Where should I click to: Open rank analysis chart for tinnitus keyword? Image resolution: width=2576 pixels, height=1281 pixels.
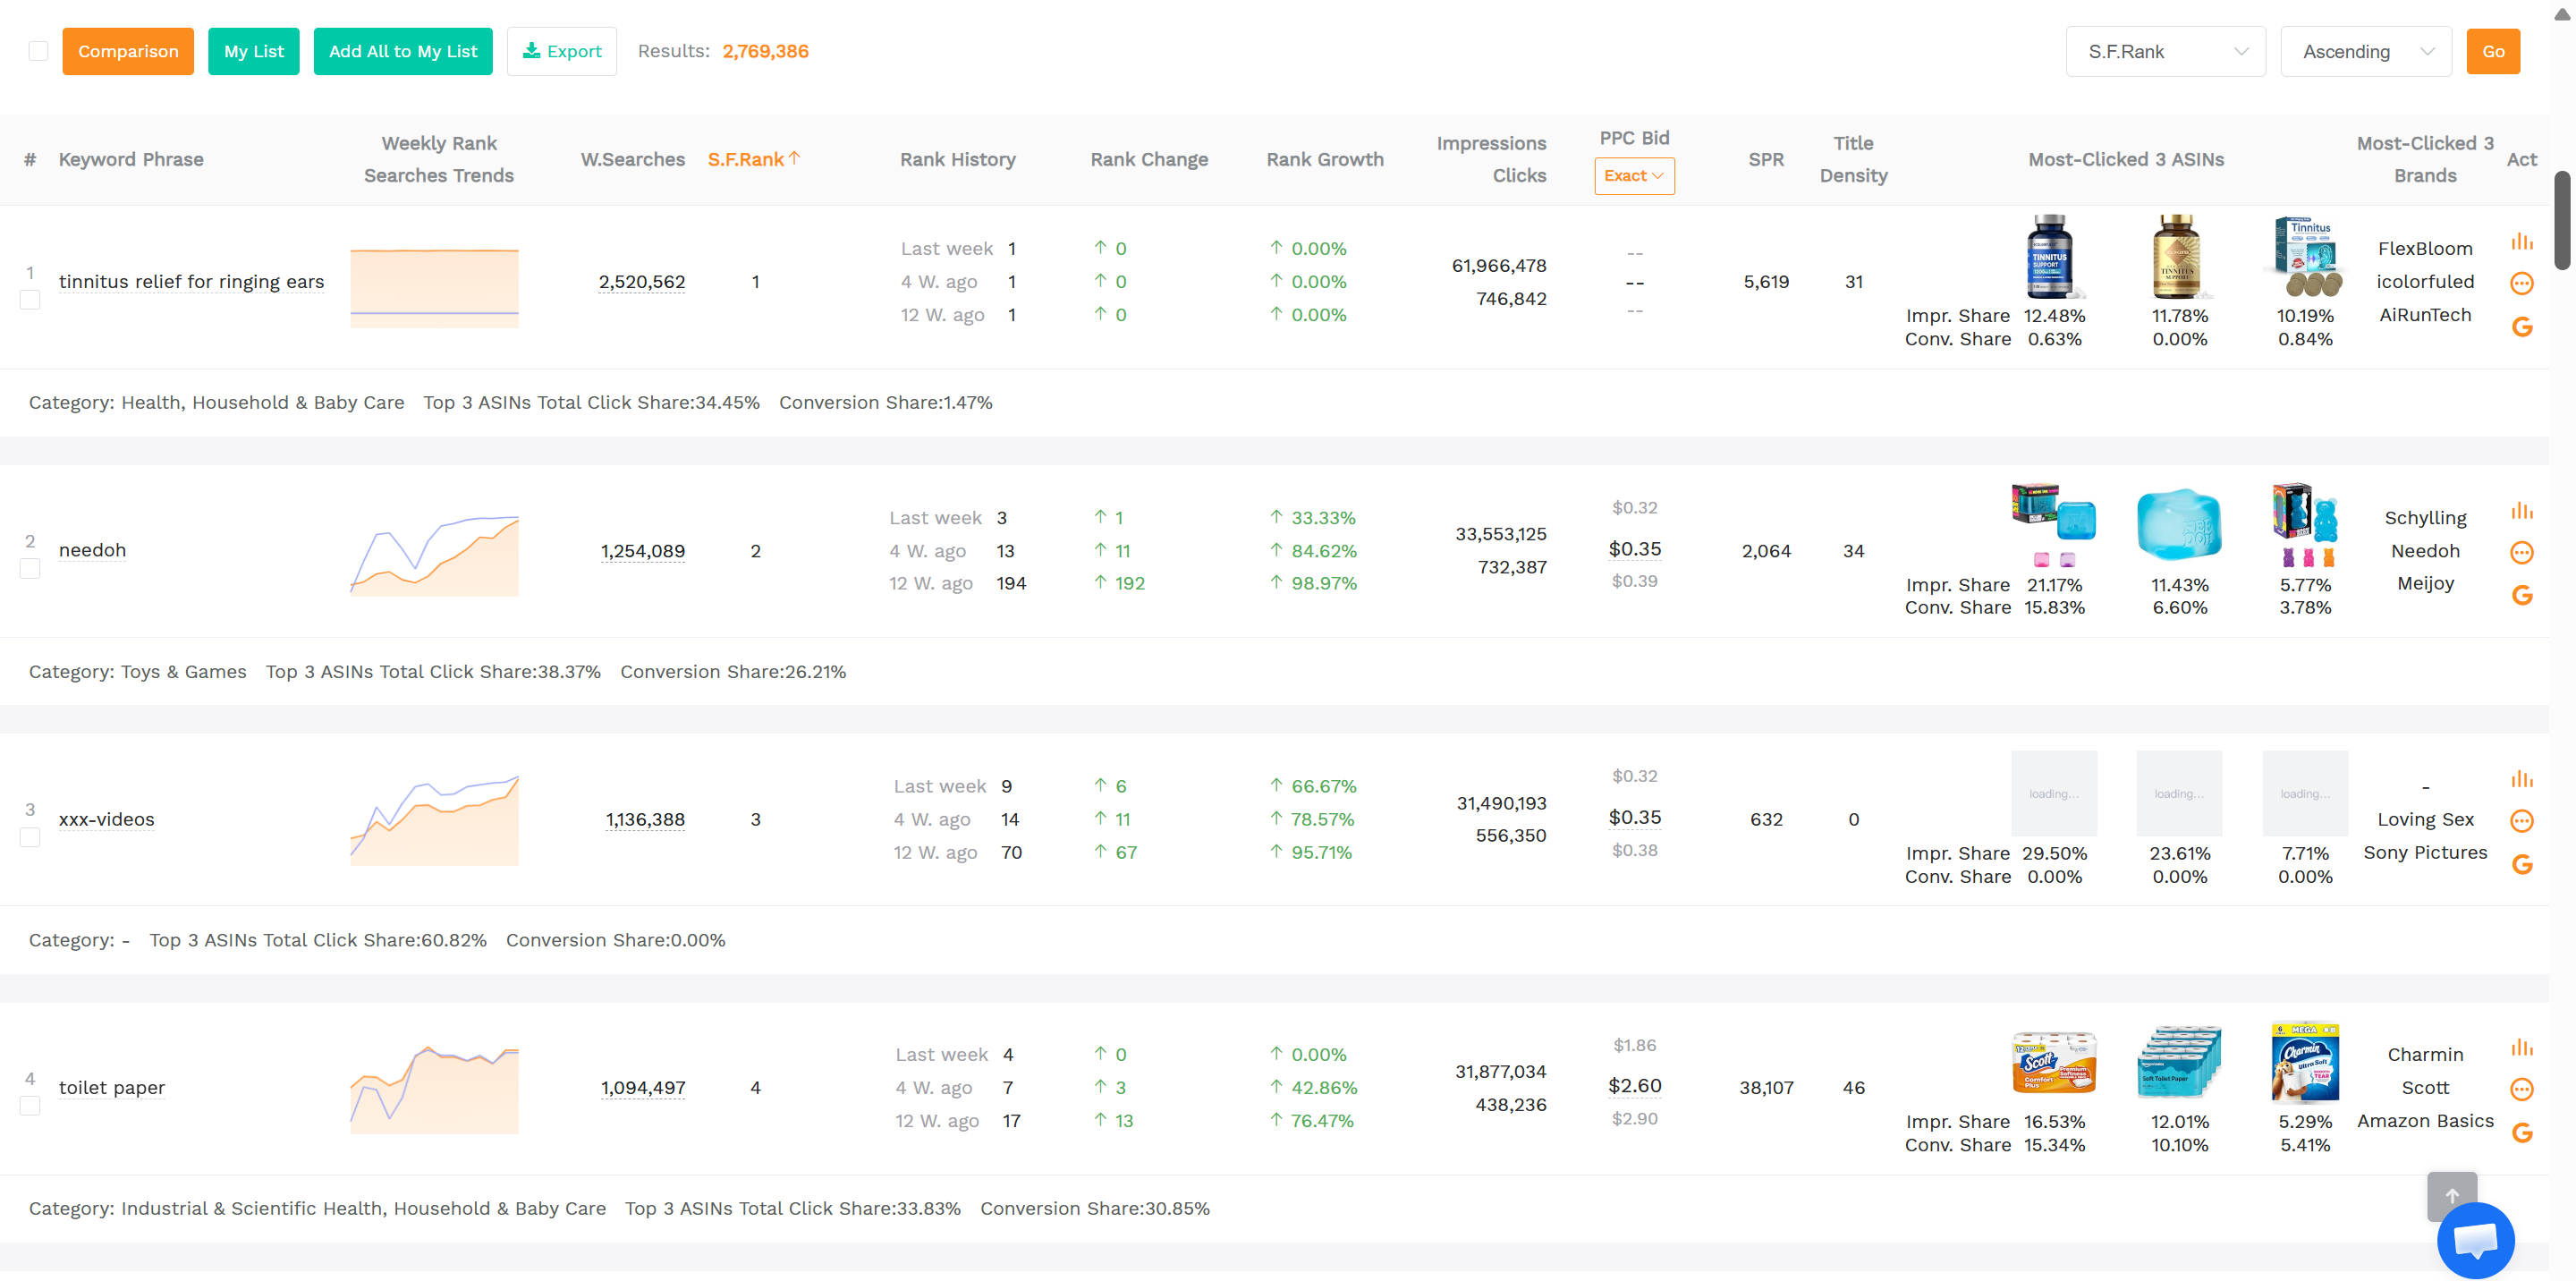pos(2523,240)
